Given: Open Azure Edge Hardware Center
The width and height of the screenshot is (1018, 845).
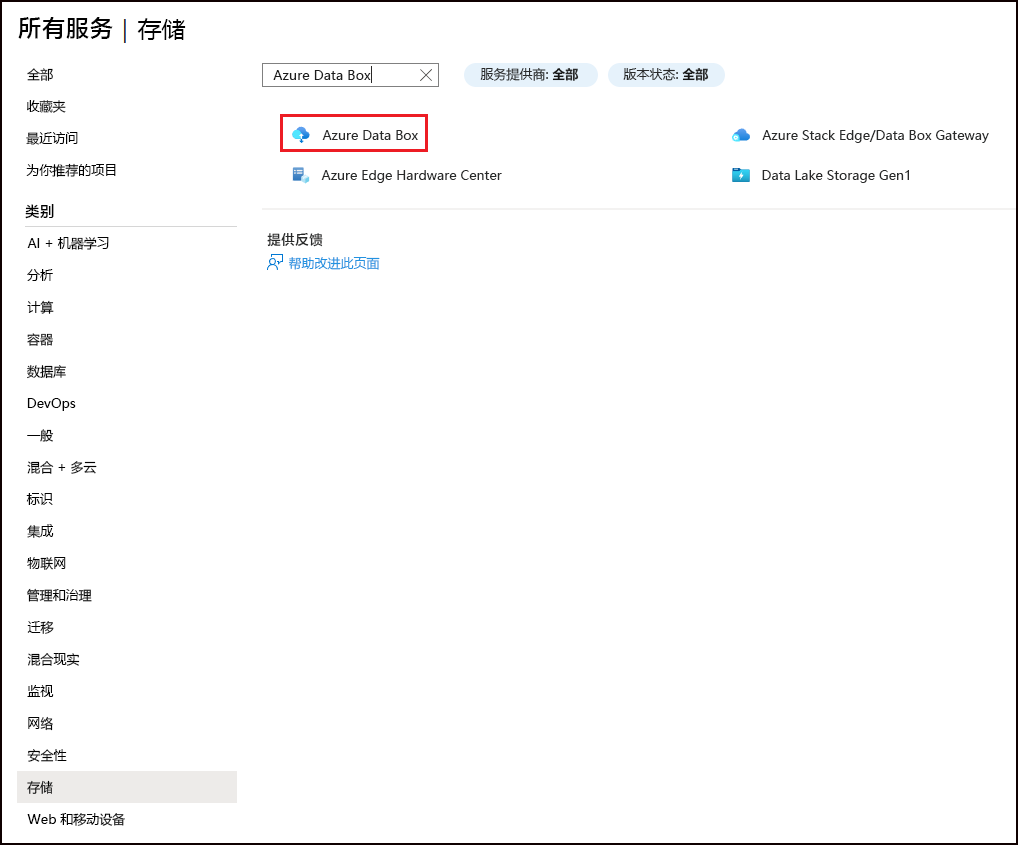Looking at the screenshot, I should 412,175.
